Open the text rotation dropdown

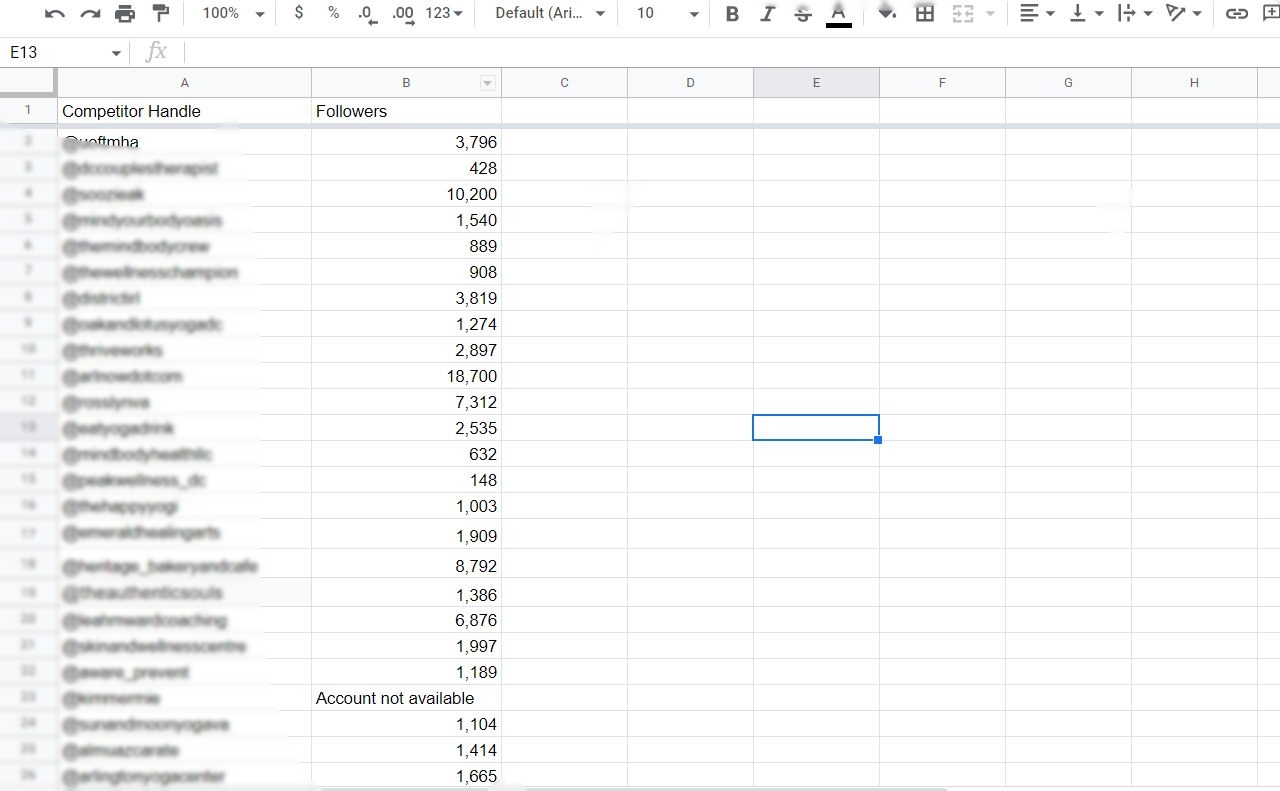pos(1183,13)
